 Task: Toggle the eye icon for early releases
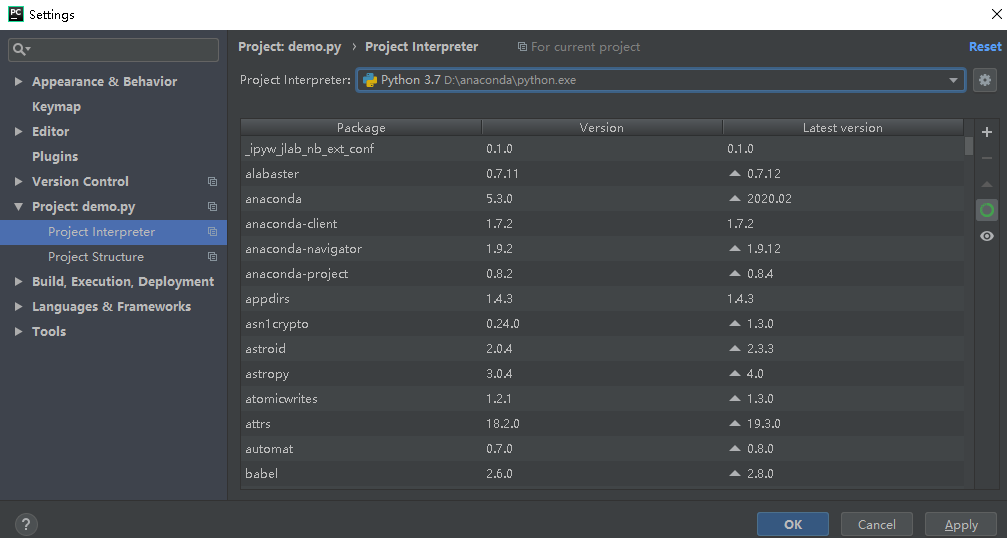tap(987, 236)
